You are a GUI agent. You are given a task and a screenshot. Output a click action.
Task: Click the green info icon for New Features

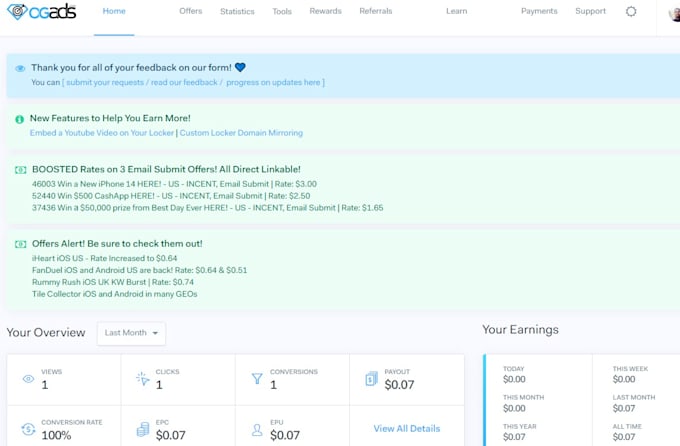[20, 119]
